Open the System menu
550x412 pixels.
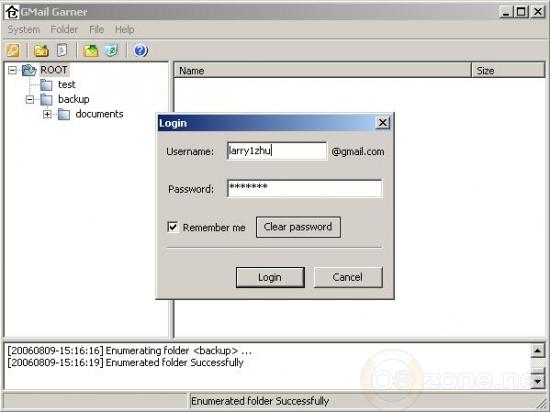tap(24, 29)
